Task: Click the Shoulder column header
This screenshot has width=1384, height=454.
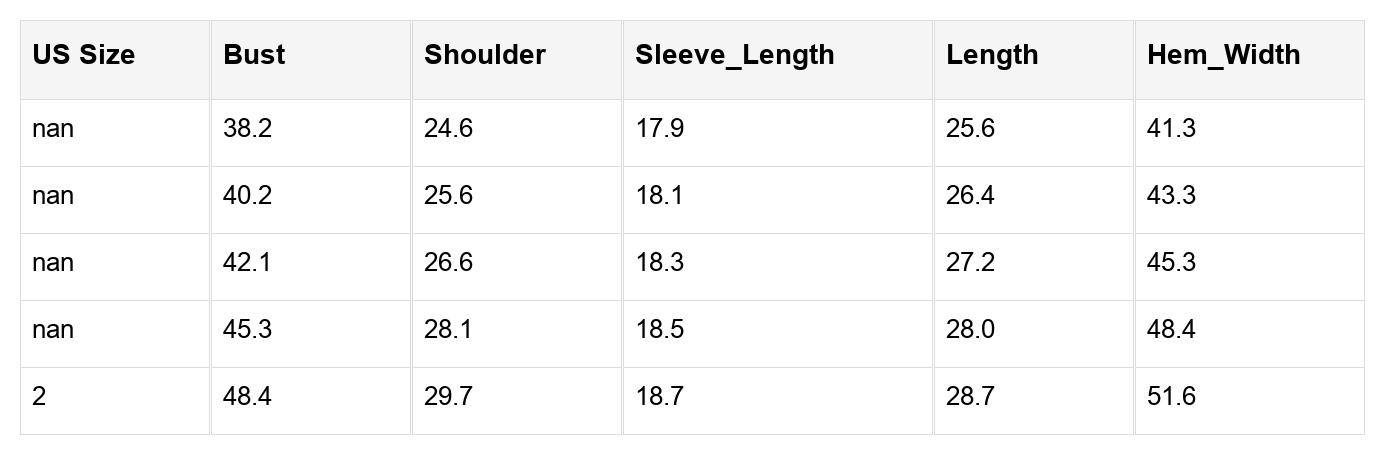Action: 485,55
